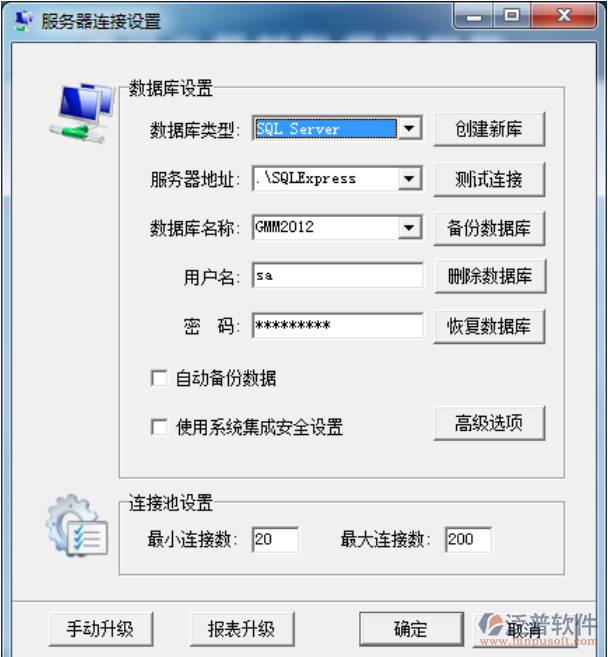Click the title bar application icon
The image size is (608, 657).
(x=23, y=21)
